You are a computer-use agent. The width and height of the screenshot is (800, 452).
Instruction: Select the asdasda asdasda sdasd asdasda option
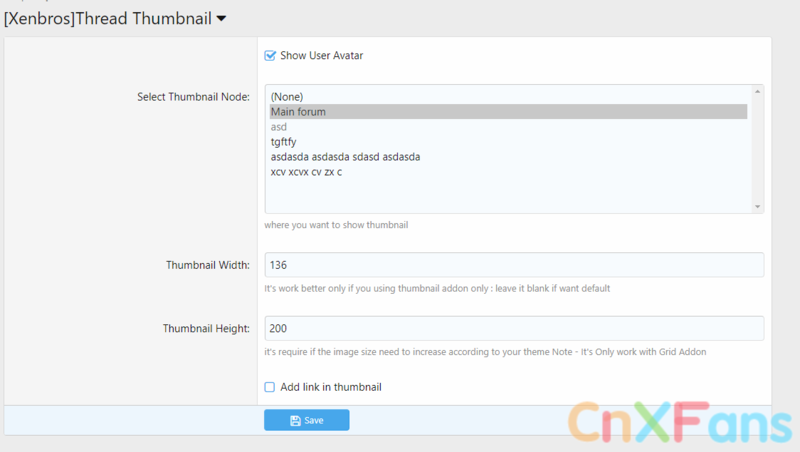tap(345, 157)
